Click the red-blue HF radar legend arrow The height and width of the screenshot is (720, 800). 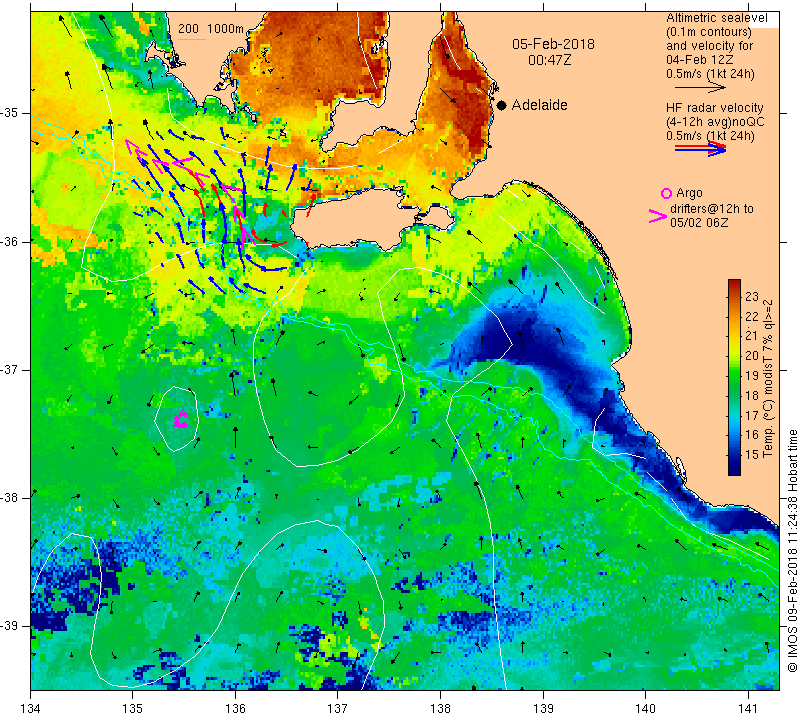click(700, 149)
